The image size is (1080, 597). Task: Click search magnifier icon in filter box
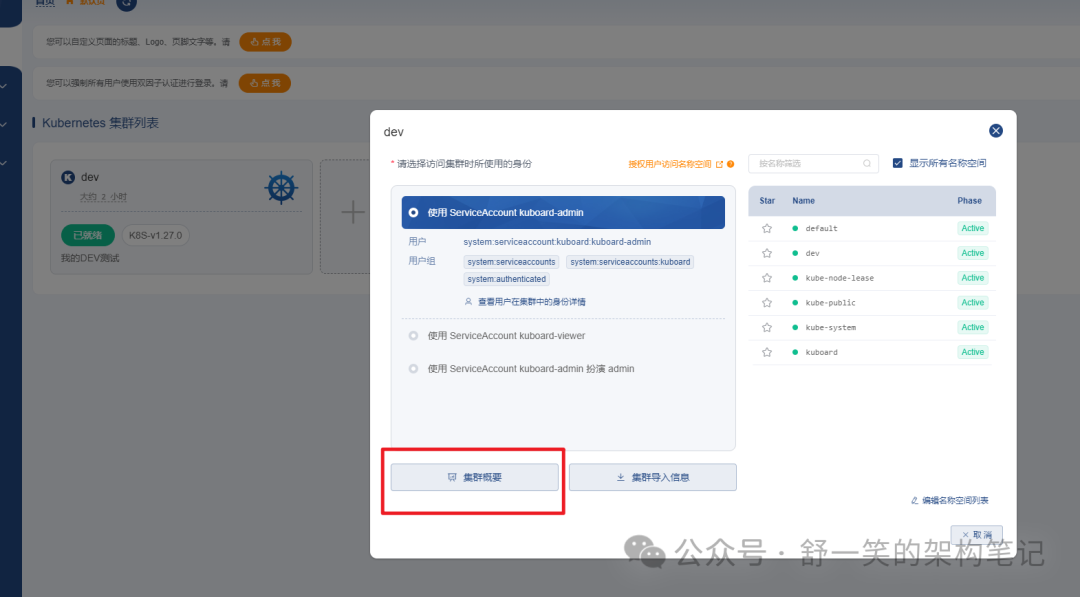[866, 163]
